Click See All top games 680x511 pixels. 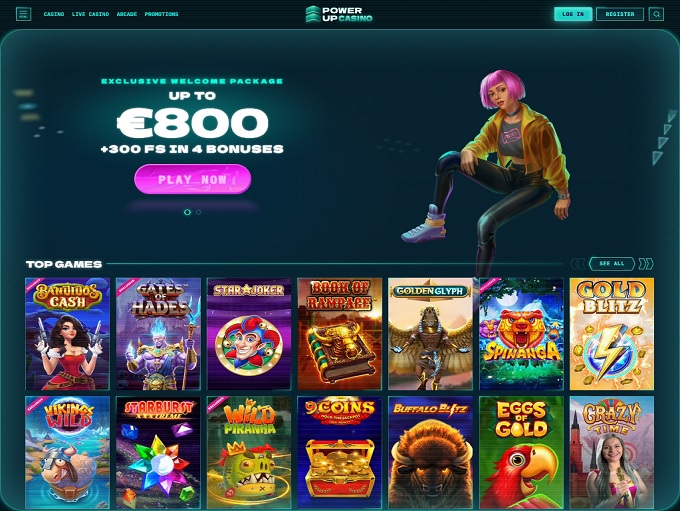pos(612,264)
